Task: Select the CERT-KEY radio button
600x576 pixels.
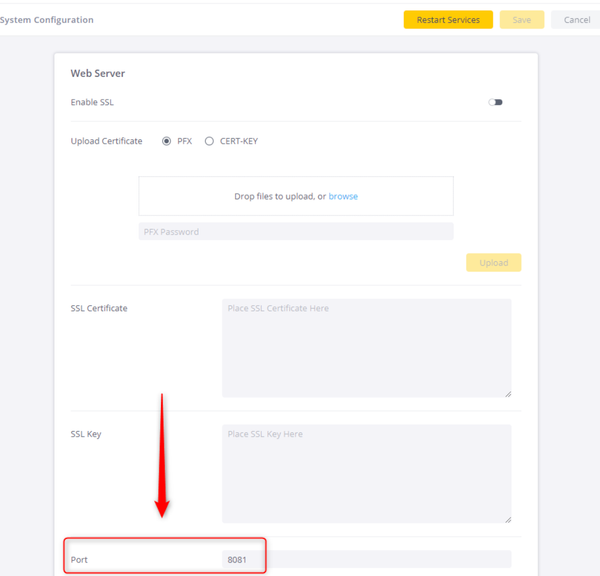Action: click(209, 141)
